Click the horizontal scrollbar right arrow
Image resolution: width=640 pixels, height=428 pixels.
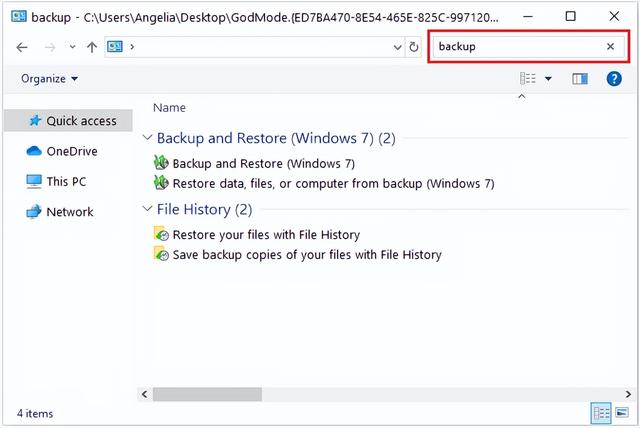pyautogui.click(x=628, y=394)
